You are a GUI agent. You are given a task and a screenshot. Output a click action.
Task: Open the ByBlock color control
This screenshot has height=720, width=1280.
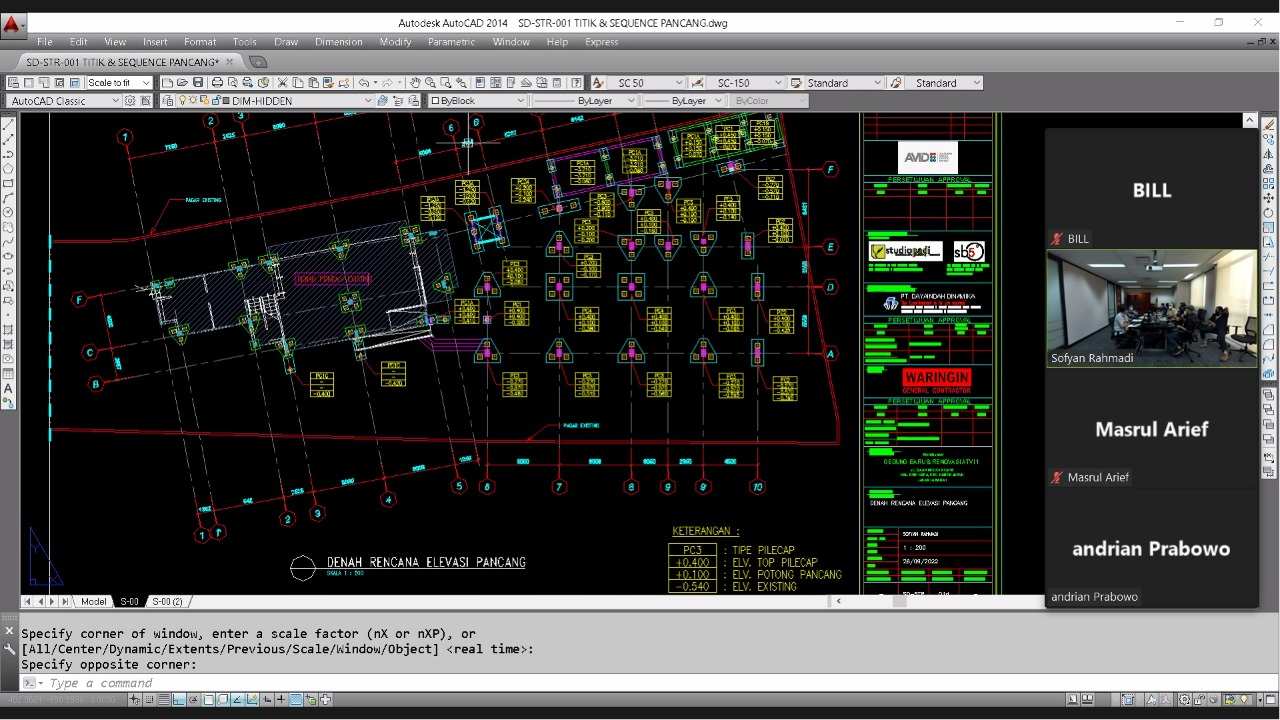[x=477, y=101]
